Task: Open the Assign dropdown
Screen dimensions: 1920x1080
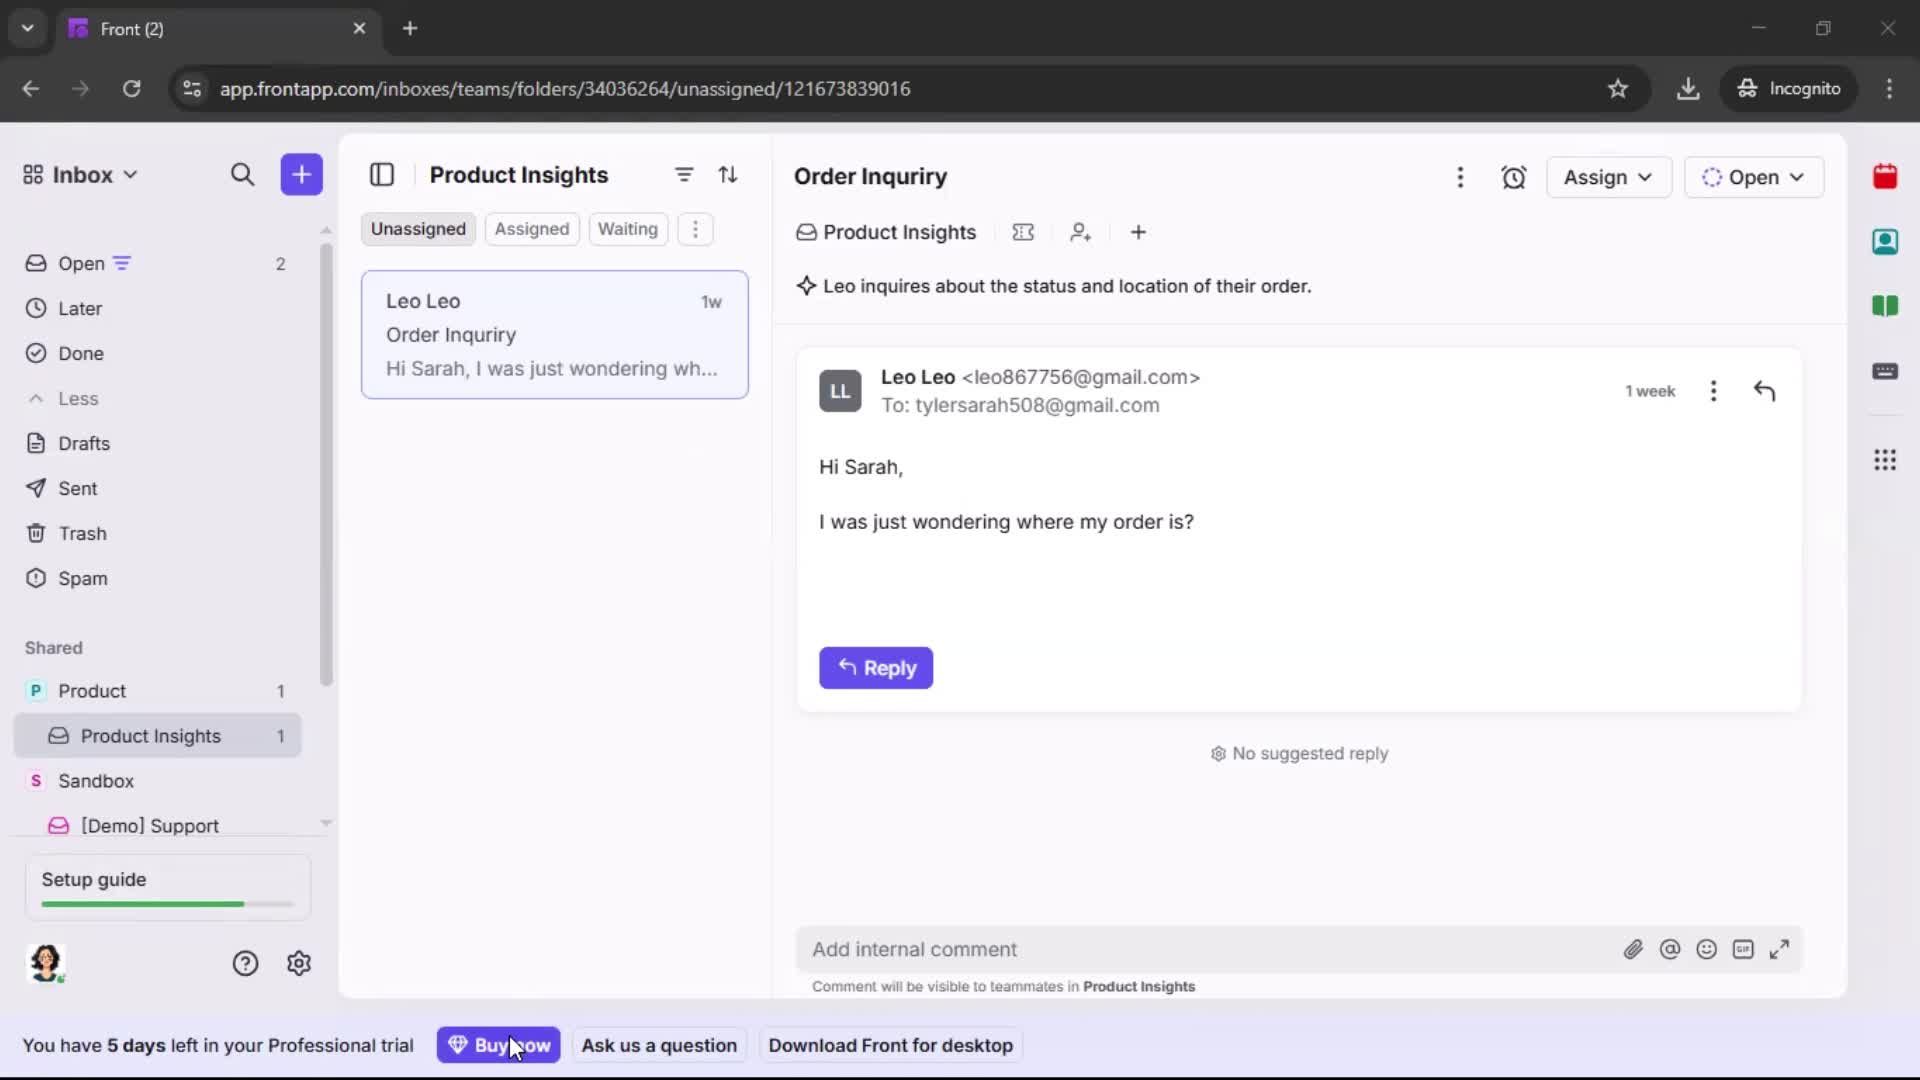Action: pos(1608,177)
